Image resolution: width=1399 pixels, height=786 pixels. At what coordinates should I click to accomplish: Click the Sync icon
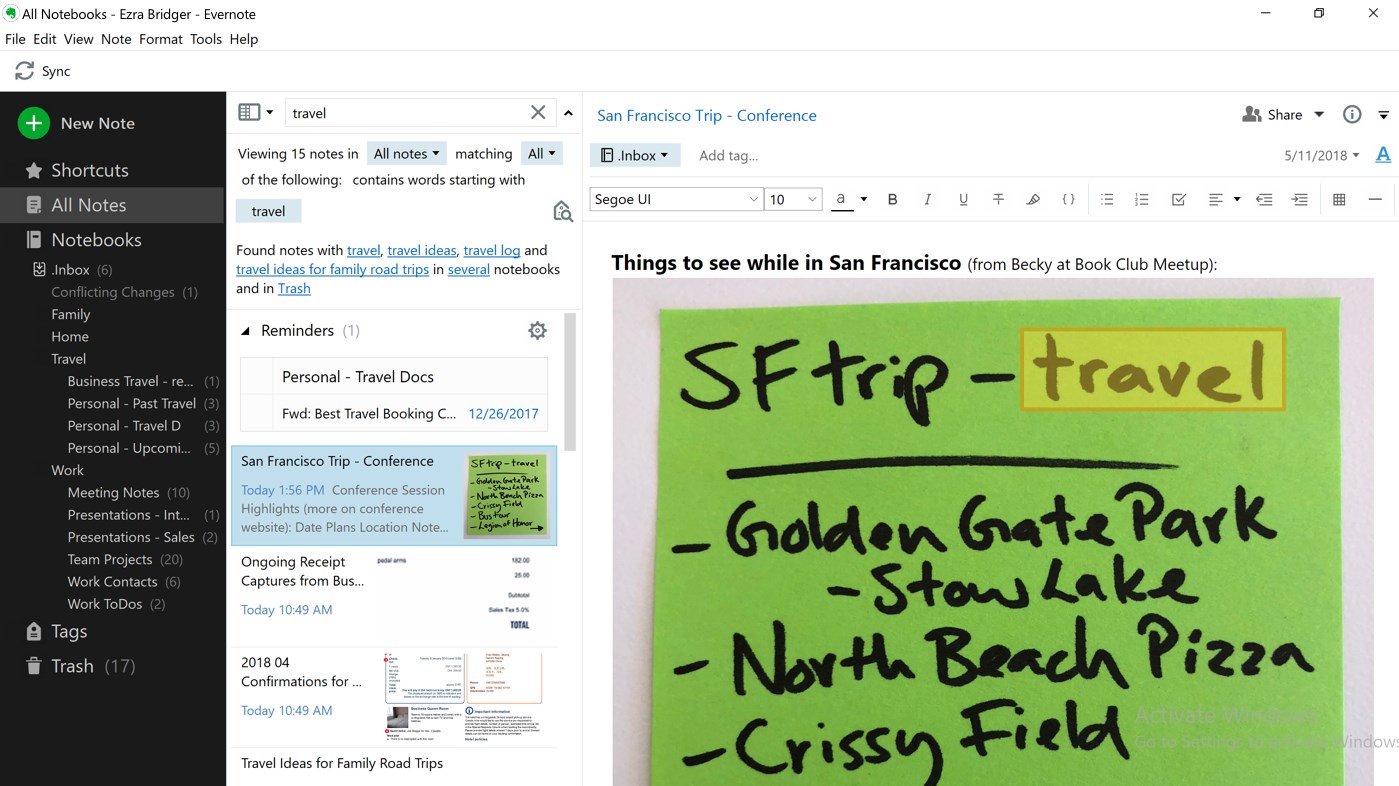click(25, 71)
